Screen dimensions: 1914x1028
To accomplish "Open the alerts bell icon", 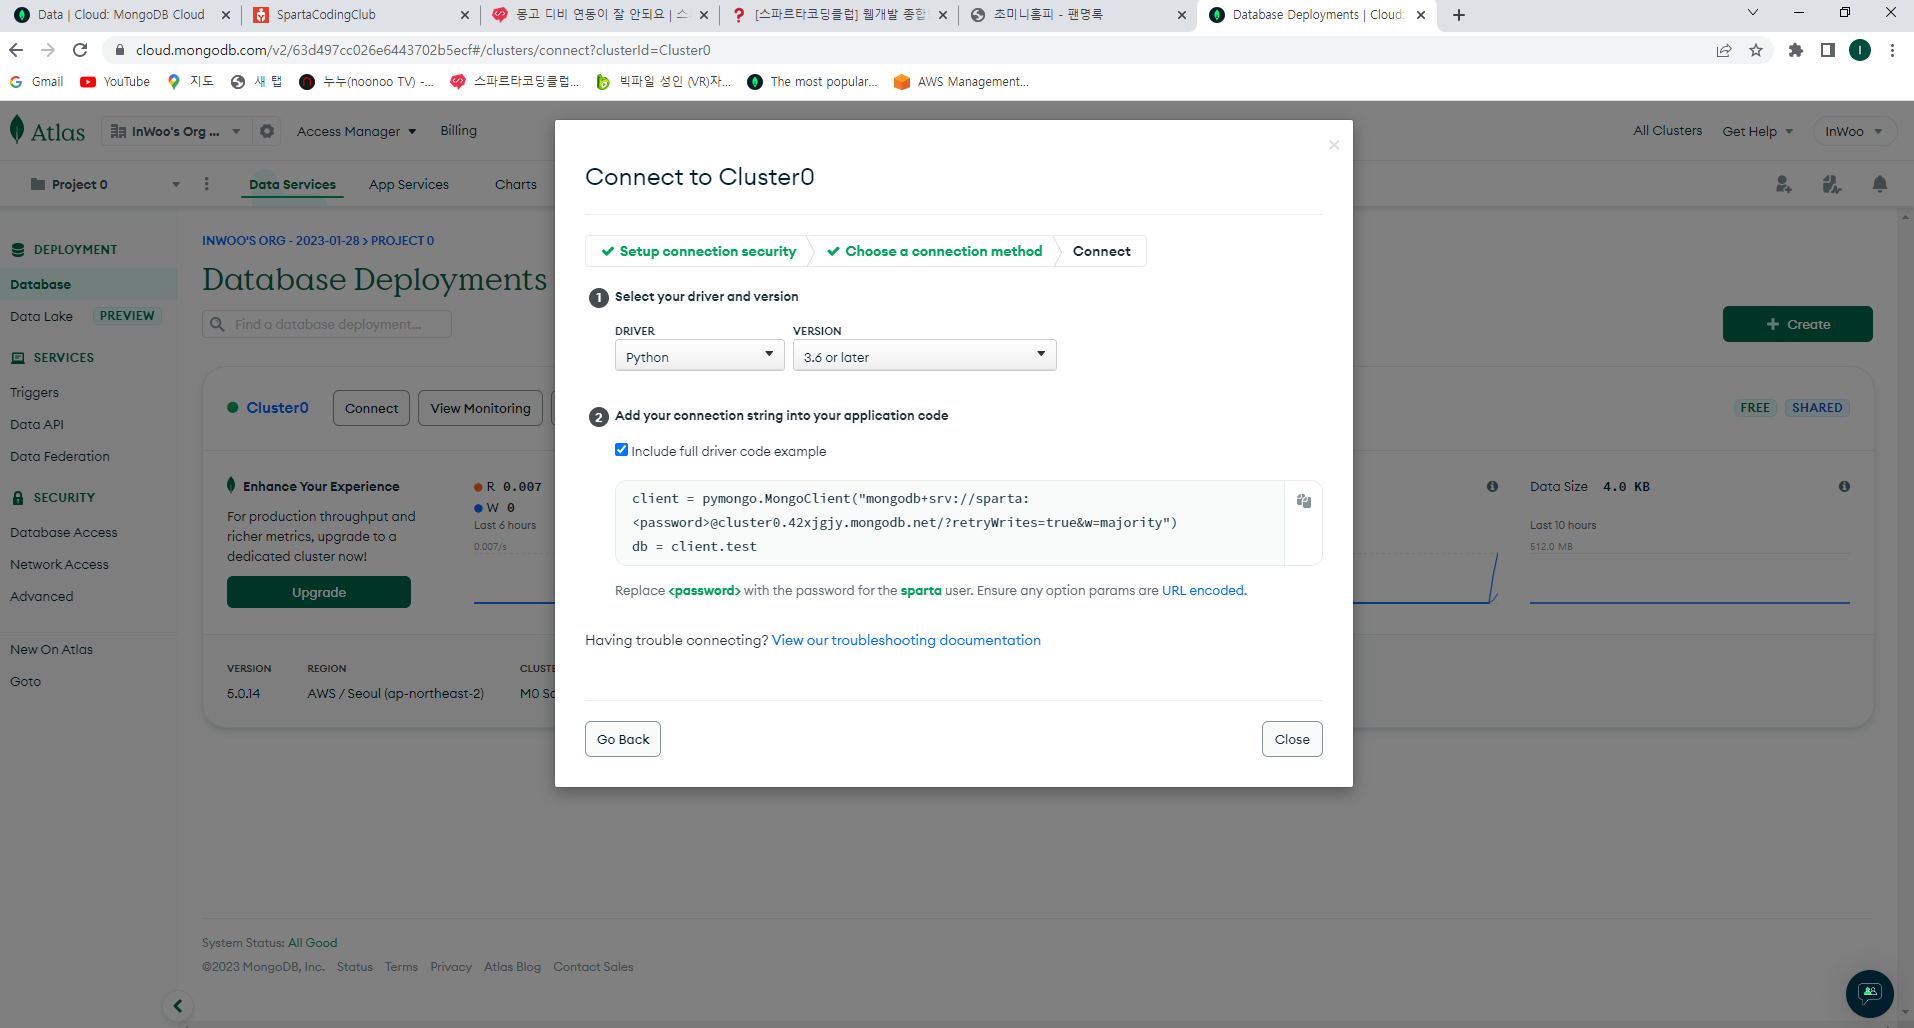I will [1880, 184].
